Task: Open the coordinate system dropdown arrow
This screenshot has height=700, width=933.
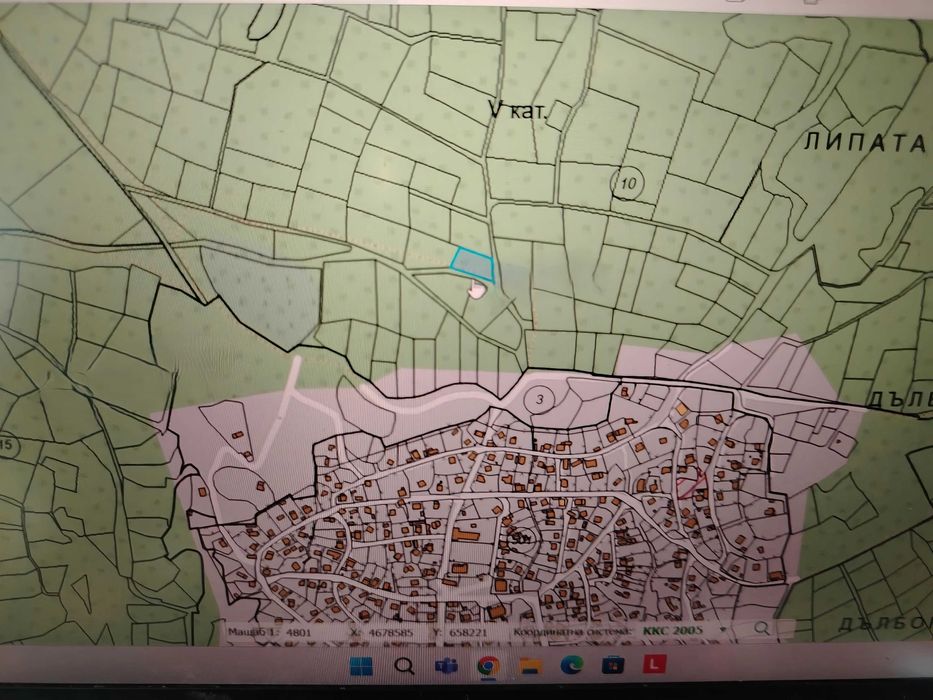Action: point(724,629)
